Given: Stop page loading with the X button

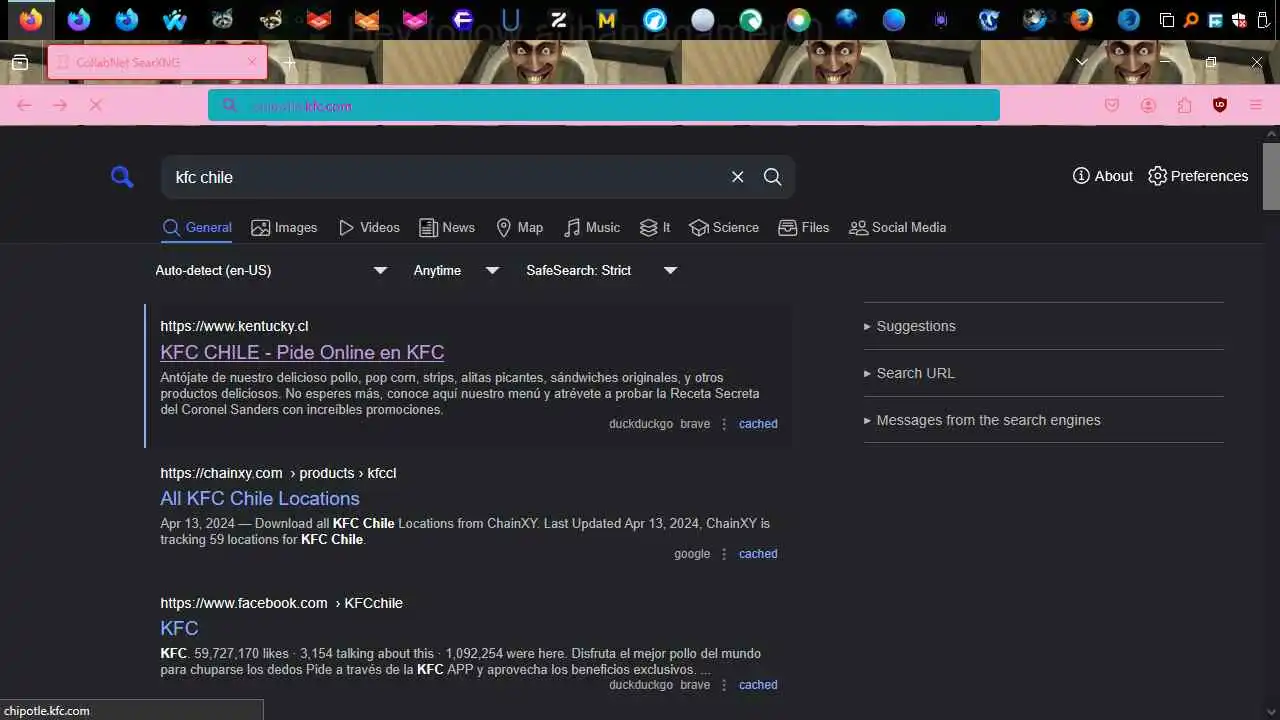Looking at the screenshot, I should click(96, 105).
